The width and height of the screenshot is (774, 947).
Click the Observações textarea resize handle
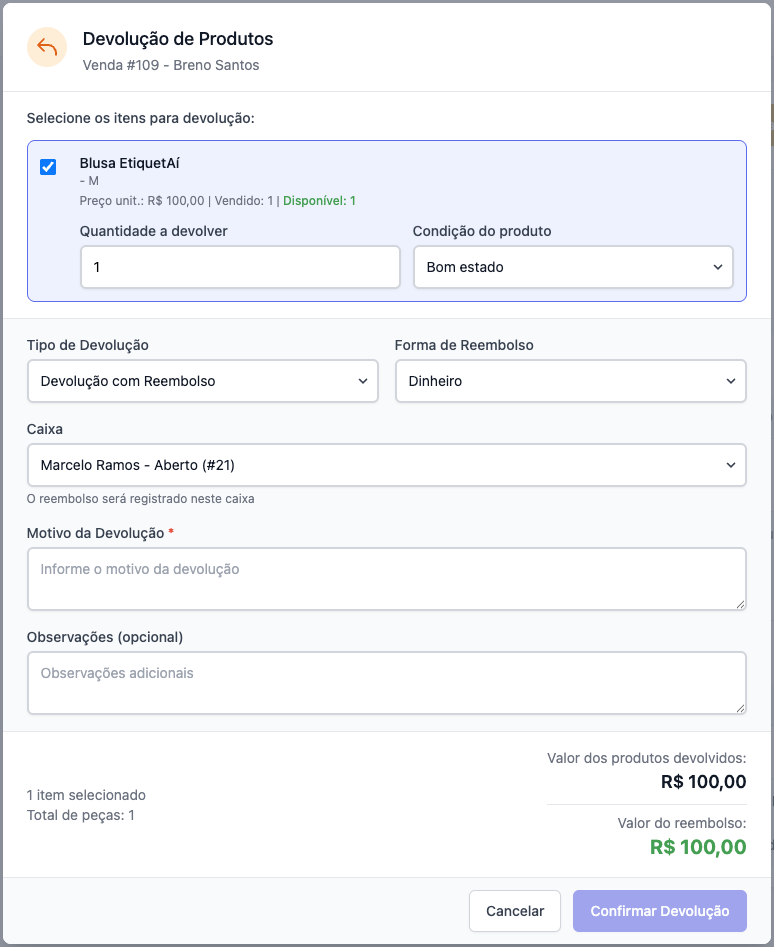[x=740, y=708]
